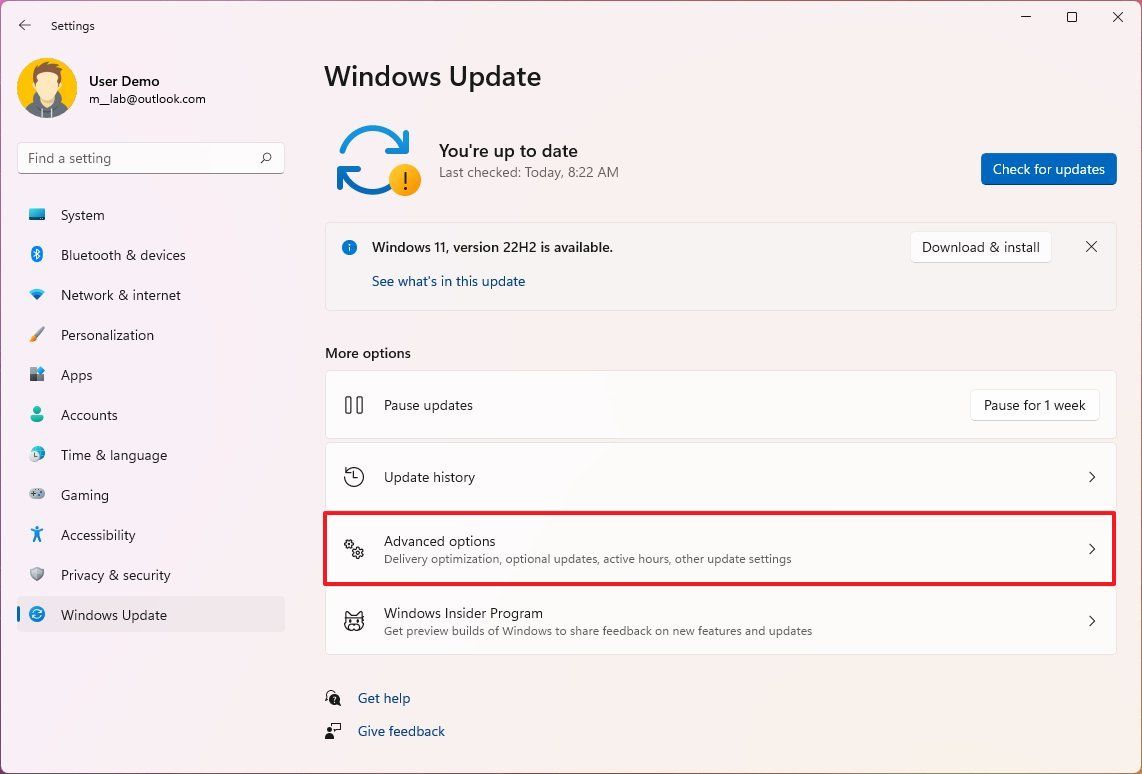Select the Bluetooth & devices icon
This screenshot has height=774, width=1142.
[37, 255]
